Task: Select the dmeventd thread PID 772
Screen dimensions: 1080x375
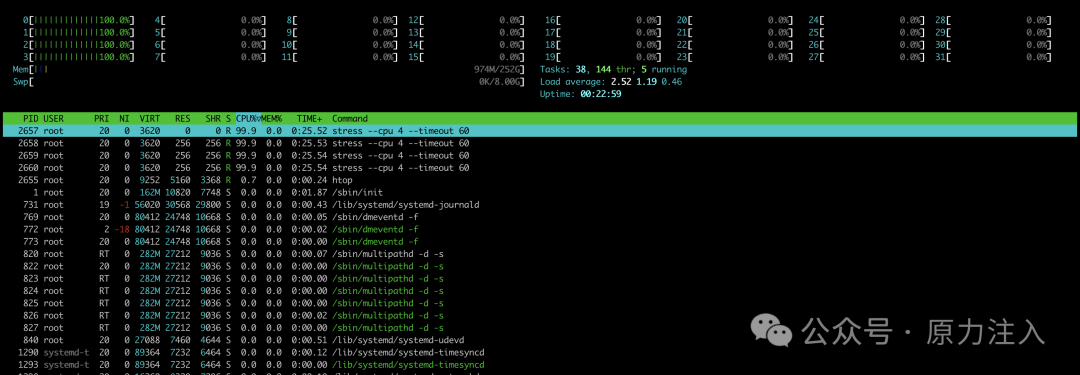Action: click(x=539, y=230)
